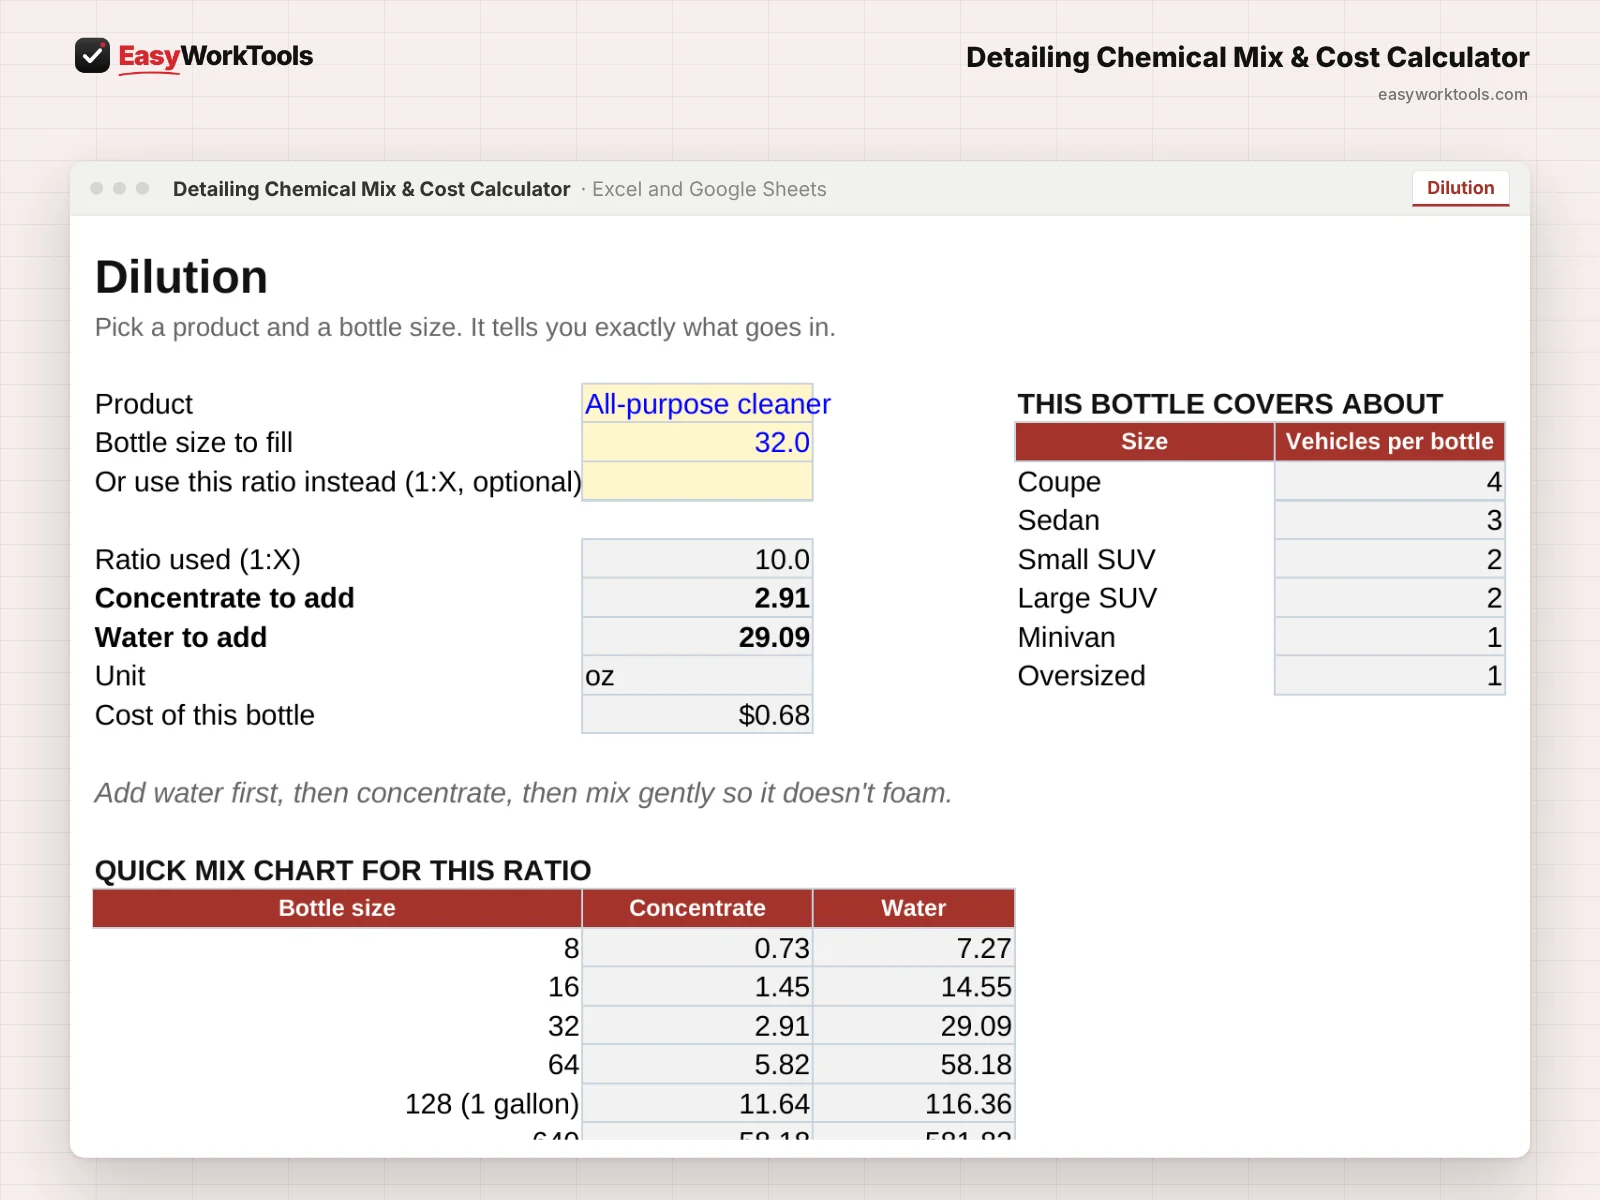
Task: Select the Coupe vehicles value 4
Action: click(1389, 481)
